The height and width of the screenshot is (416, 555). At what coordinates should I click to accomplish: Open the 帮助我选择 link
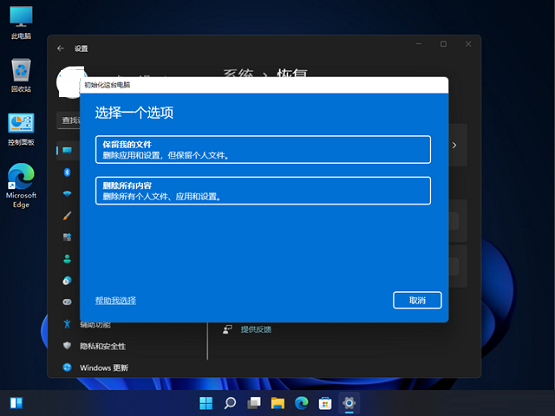point(115,301)
